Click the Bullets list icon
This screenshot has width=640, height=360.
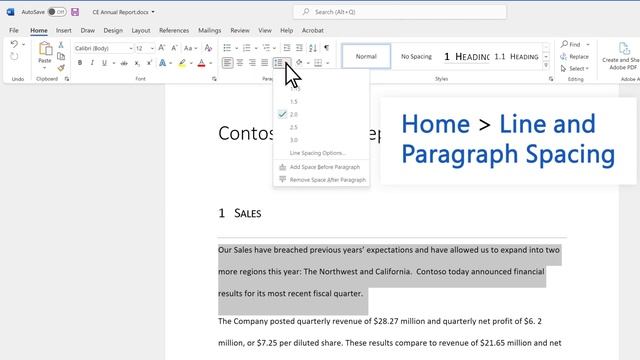[227, 48]
